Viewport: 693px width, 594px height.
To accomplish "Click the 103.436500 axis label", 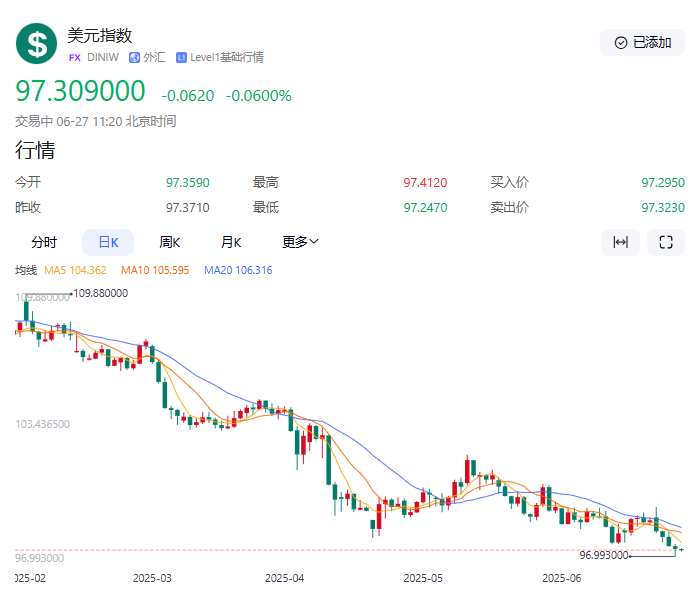I will click(x=42, y=424).
